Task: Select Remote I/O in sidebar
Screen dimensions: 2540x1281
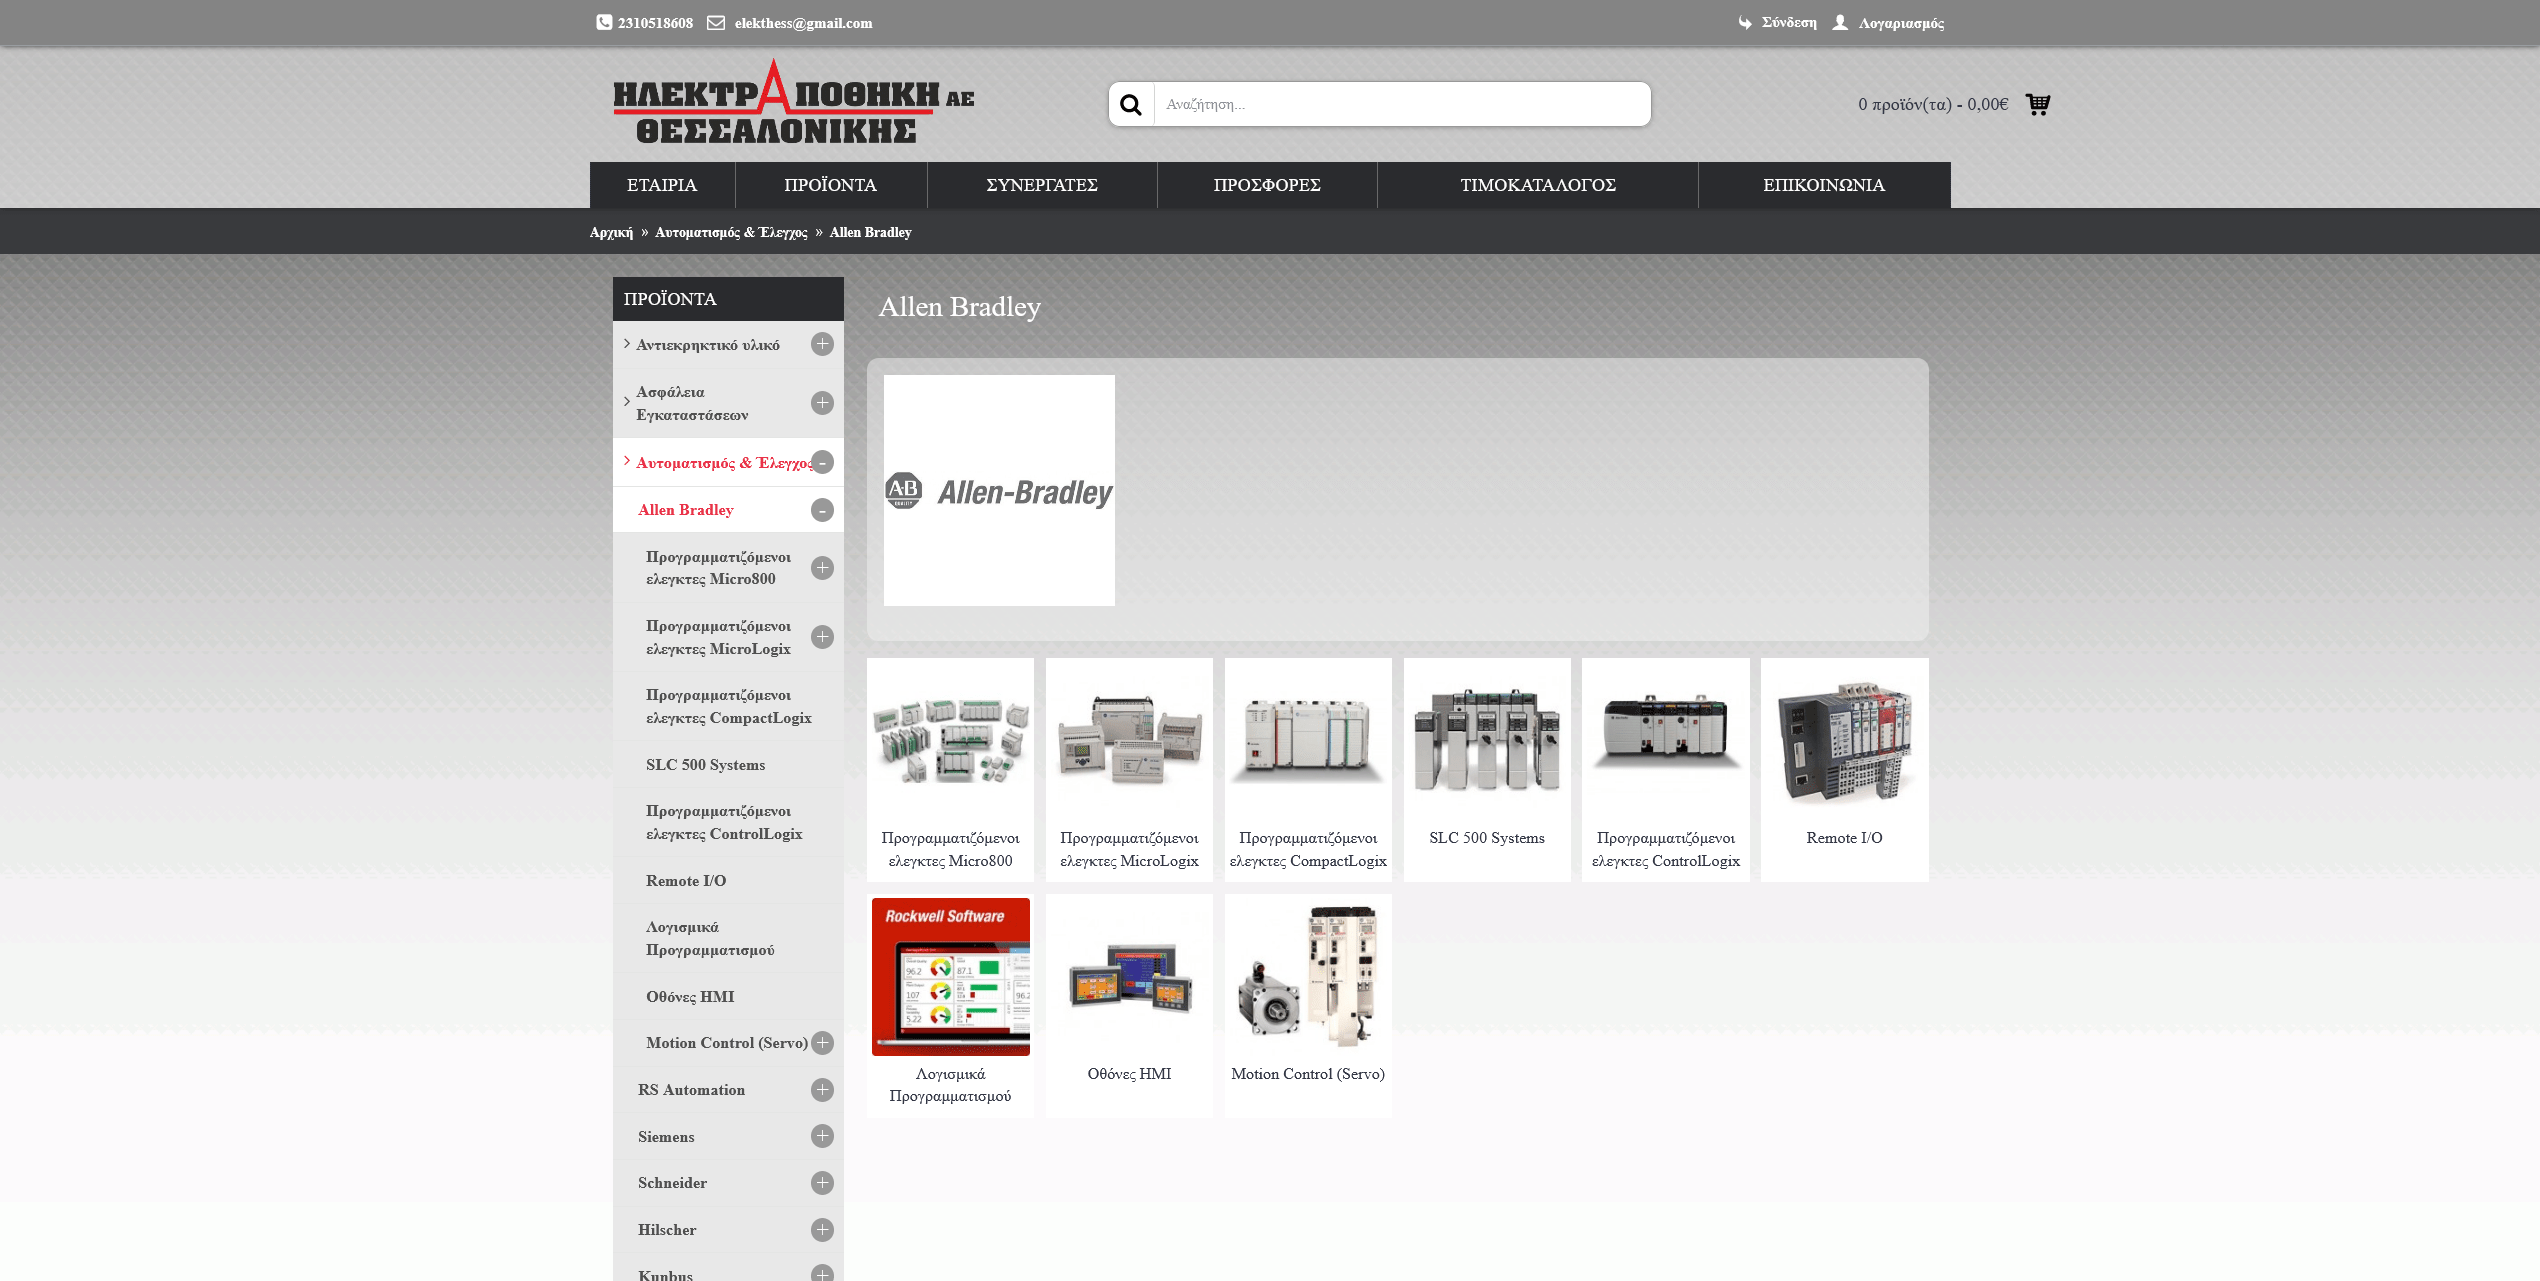Action: (x=686, y=881)
